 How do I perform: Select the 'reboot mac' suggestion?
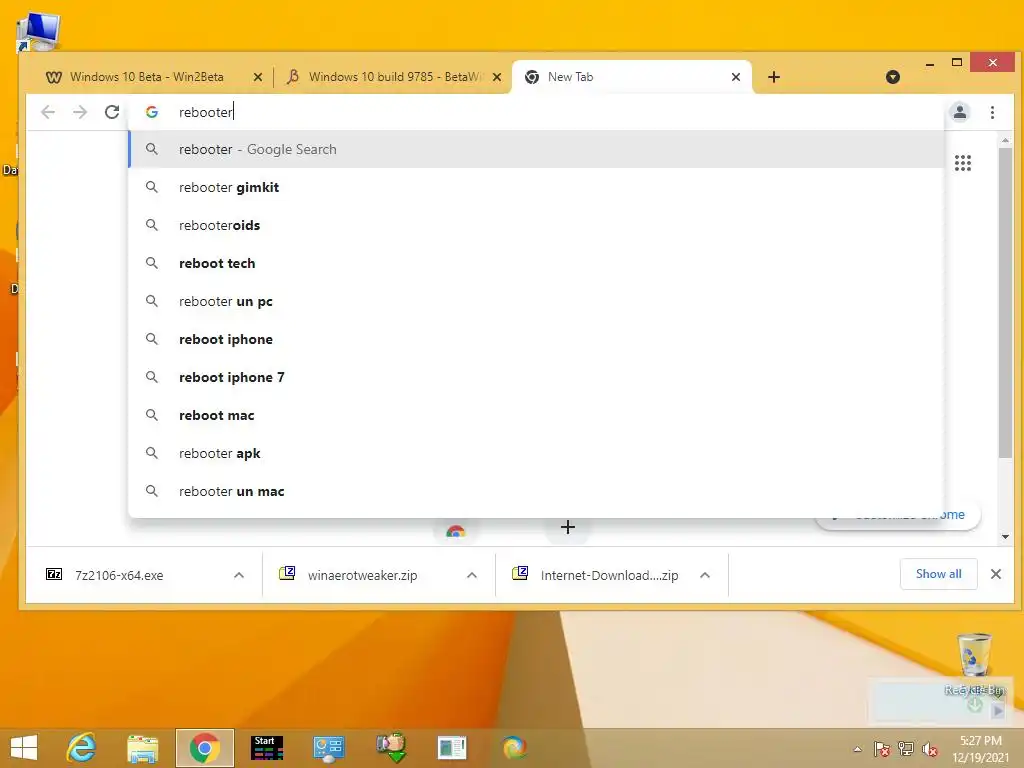coord(536,415)
